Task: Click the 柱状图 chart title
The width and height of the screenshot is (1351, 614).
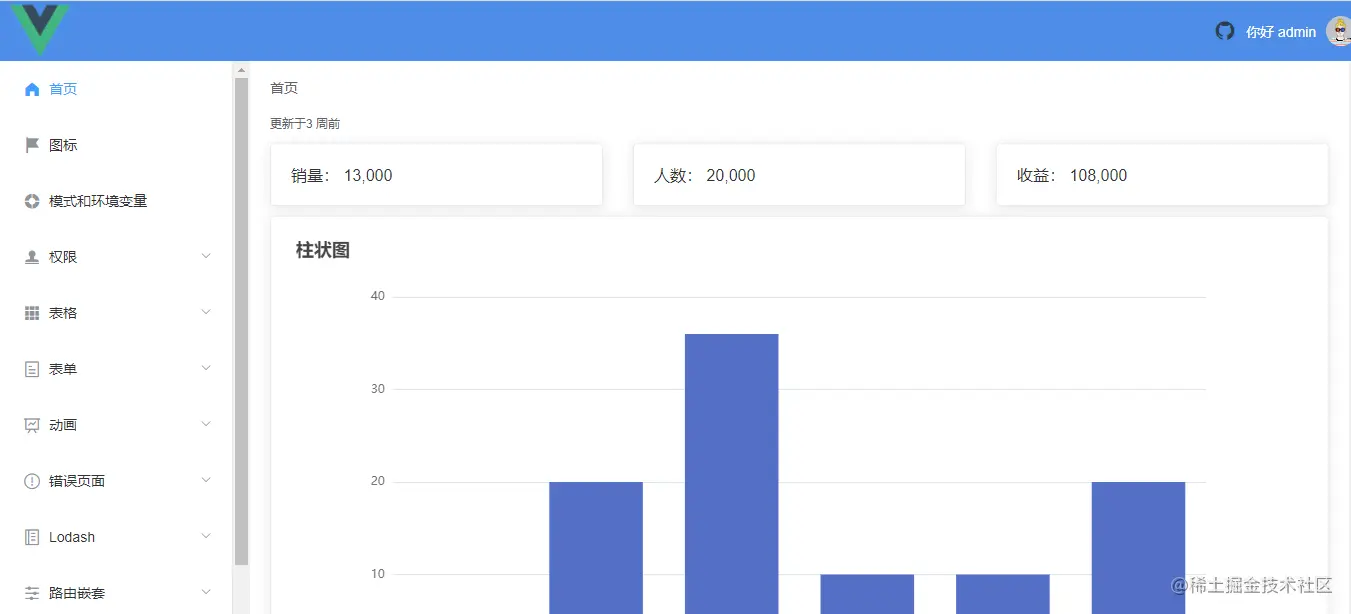Action: [x=323, y=250]
